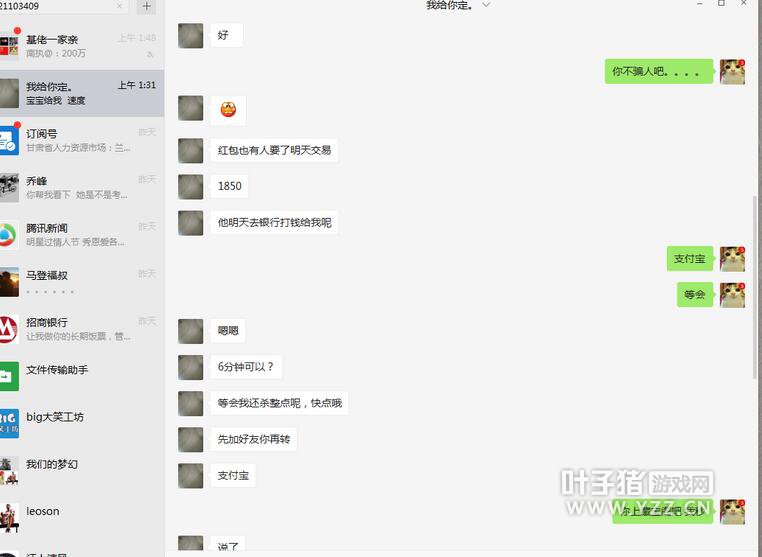The height and width of the screenshot is (557, 762).
Task: Click the chat area vertical scrollbar
Action: coord(755,287)
